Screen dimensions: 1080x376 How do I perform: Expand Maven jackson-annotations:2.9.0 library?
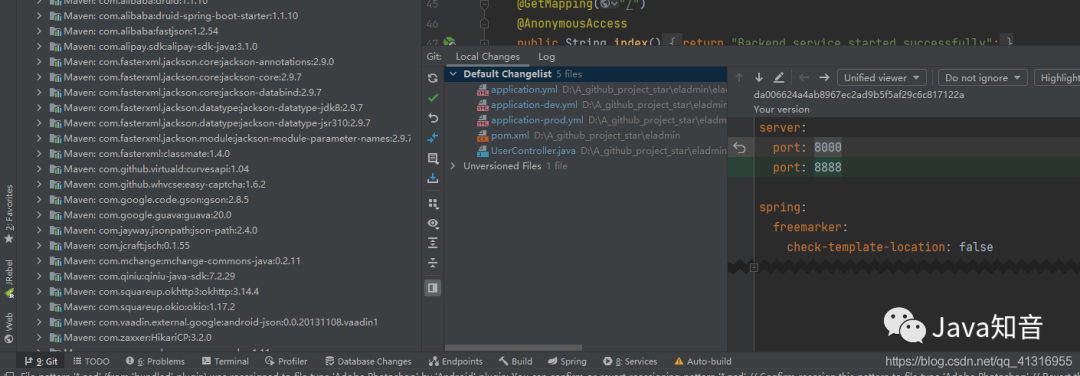coord(39,61)
